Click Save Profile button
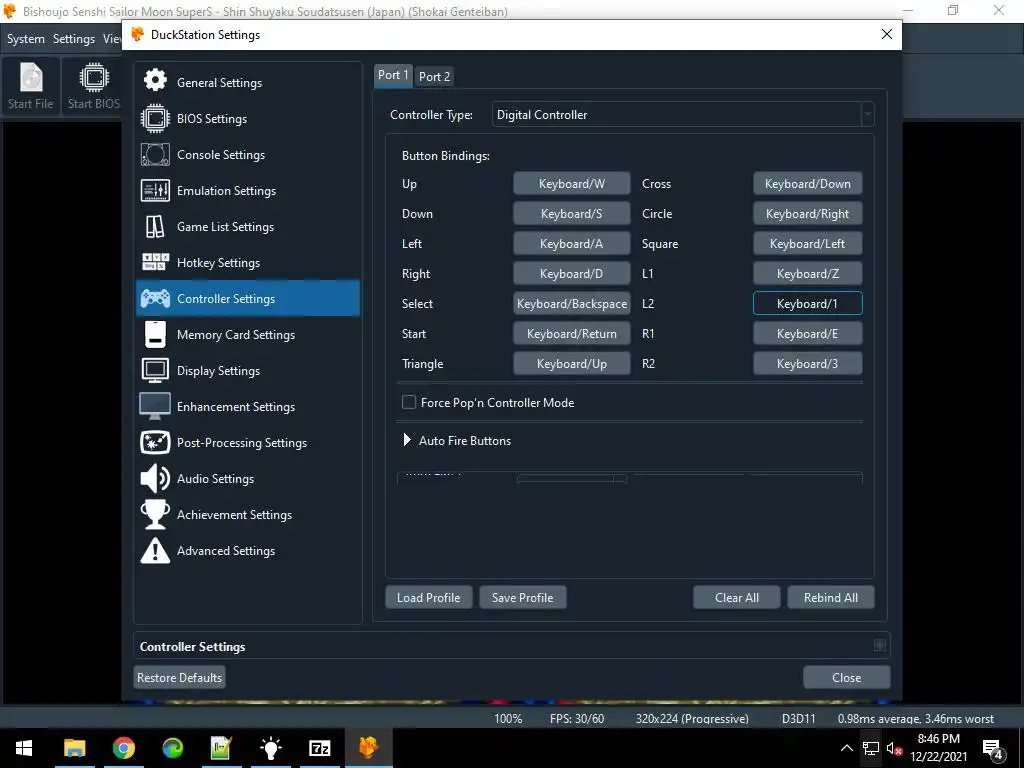Image resolution: width=1024 pixels, height=768 pixels. pyautogui.click(x=522, y=598)
